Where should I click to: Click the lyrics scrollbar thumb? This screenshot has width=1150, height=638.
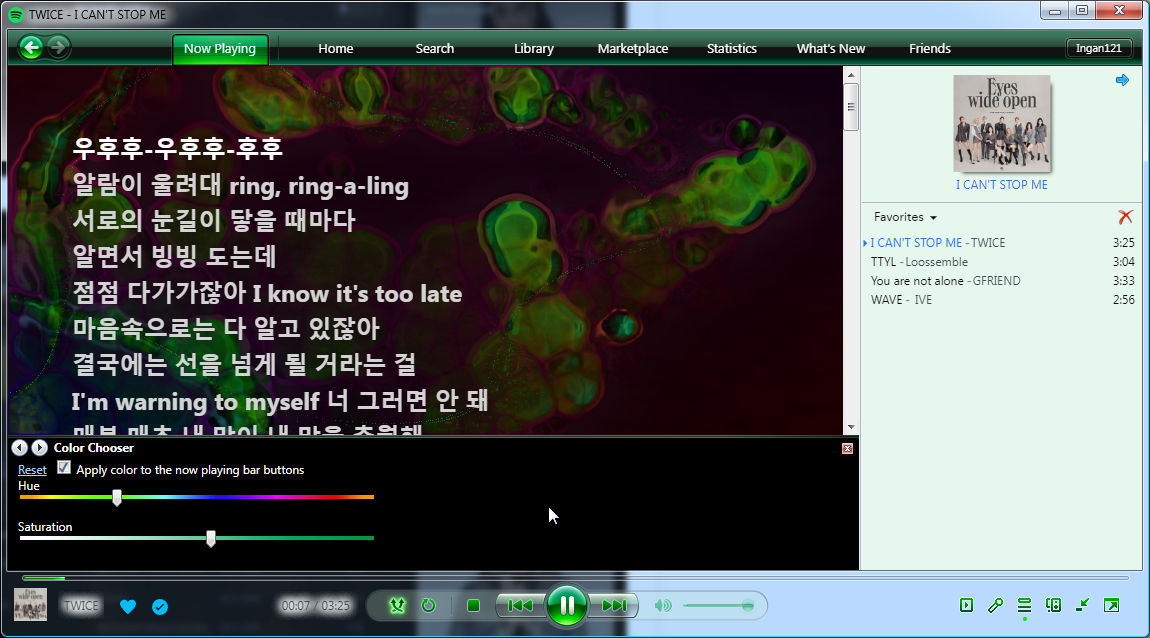[x=851, y=107]
